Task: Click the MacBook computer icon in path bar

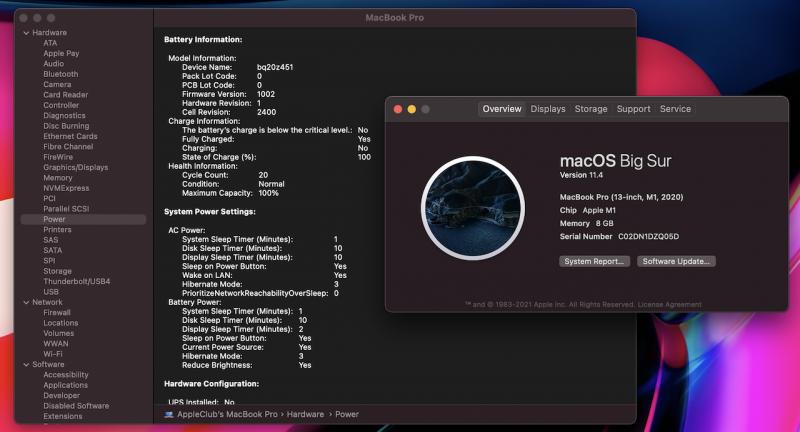Action: click(x=169, y=415)
